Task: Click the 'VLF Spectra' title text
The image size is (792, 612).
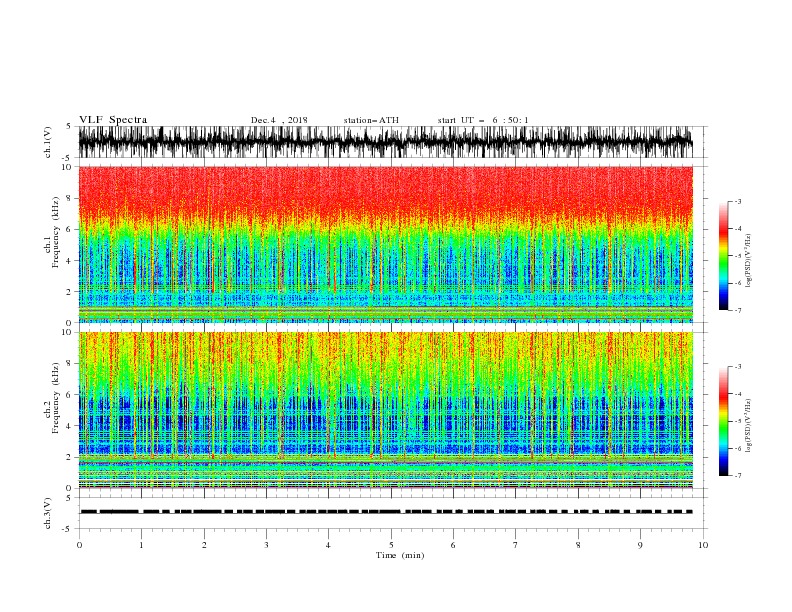Action: pos(113,120)
